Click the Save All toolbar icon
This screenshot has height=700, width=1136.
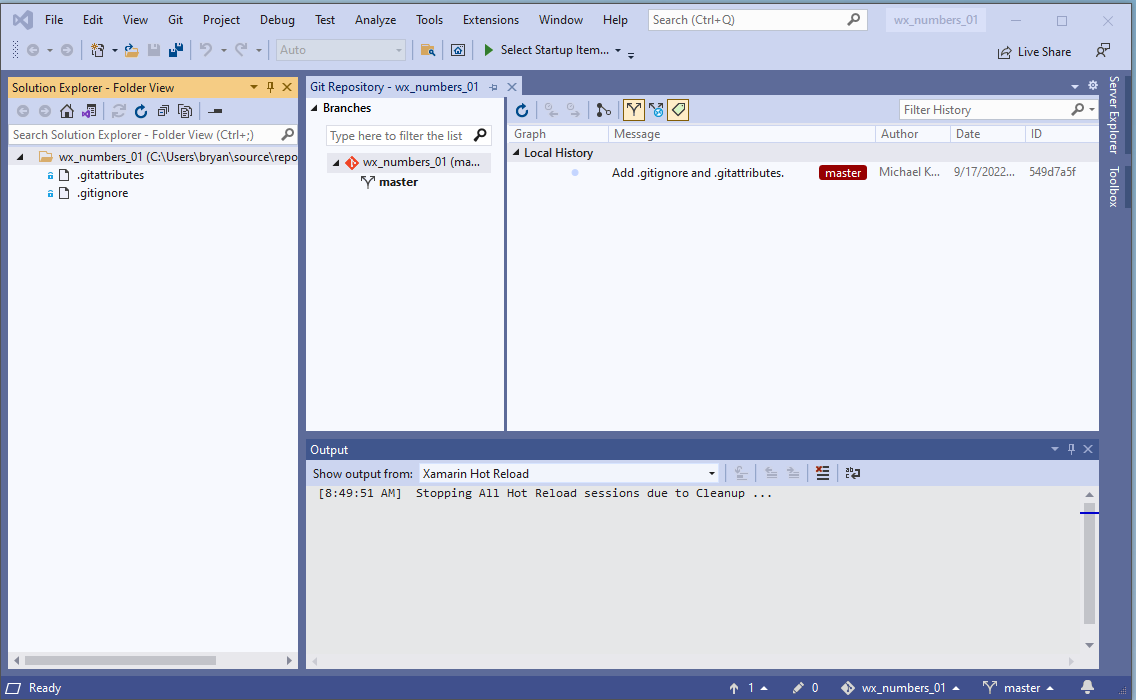click(x=175, y=50)
